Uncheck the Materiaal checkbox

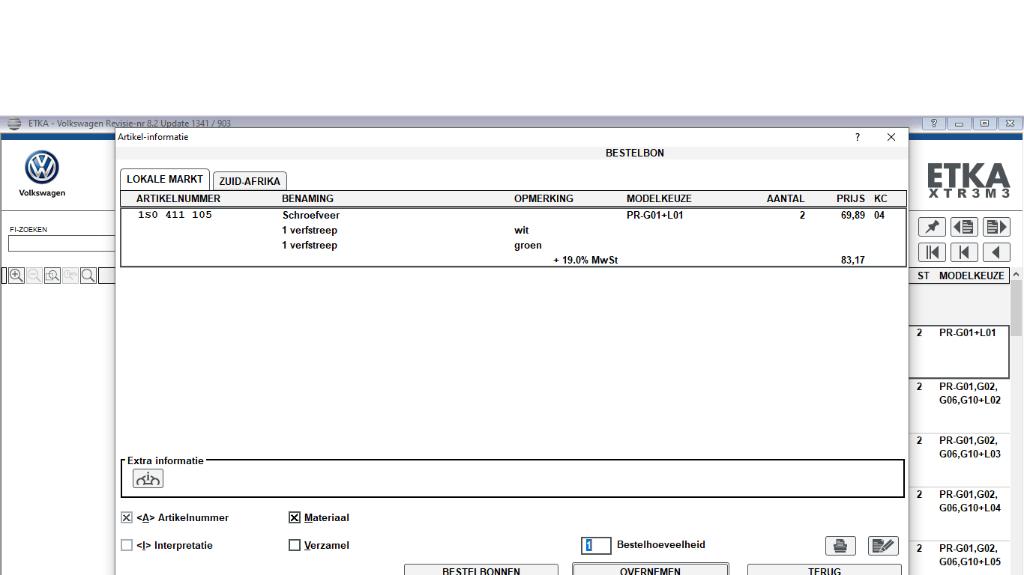point(294,518)
